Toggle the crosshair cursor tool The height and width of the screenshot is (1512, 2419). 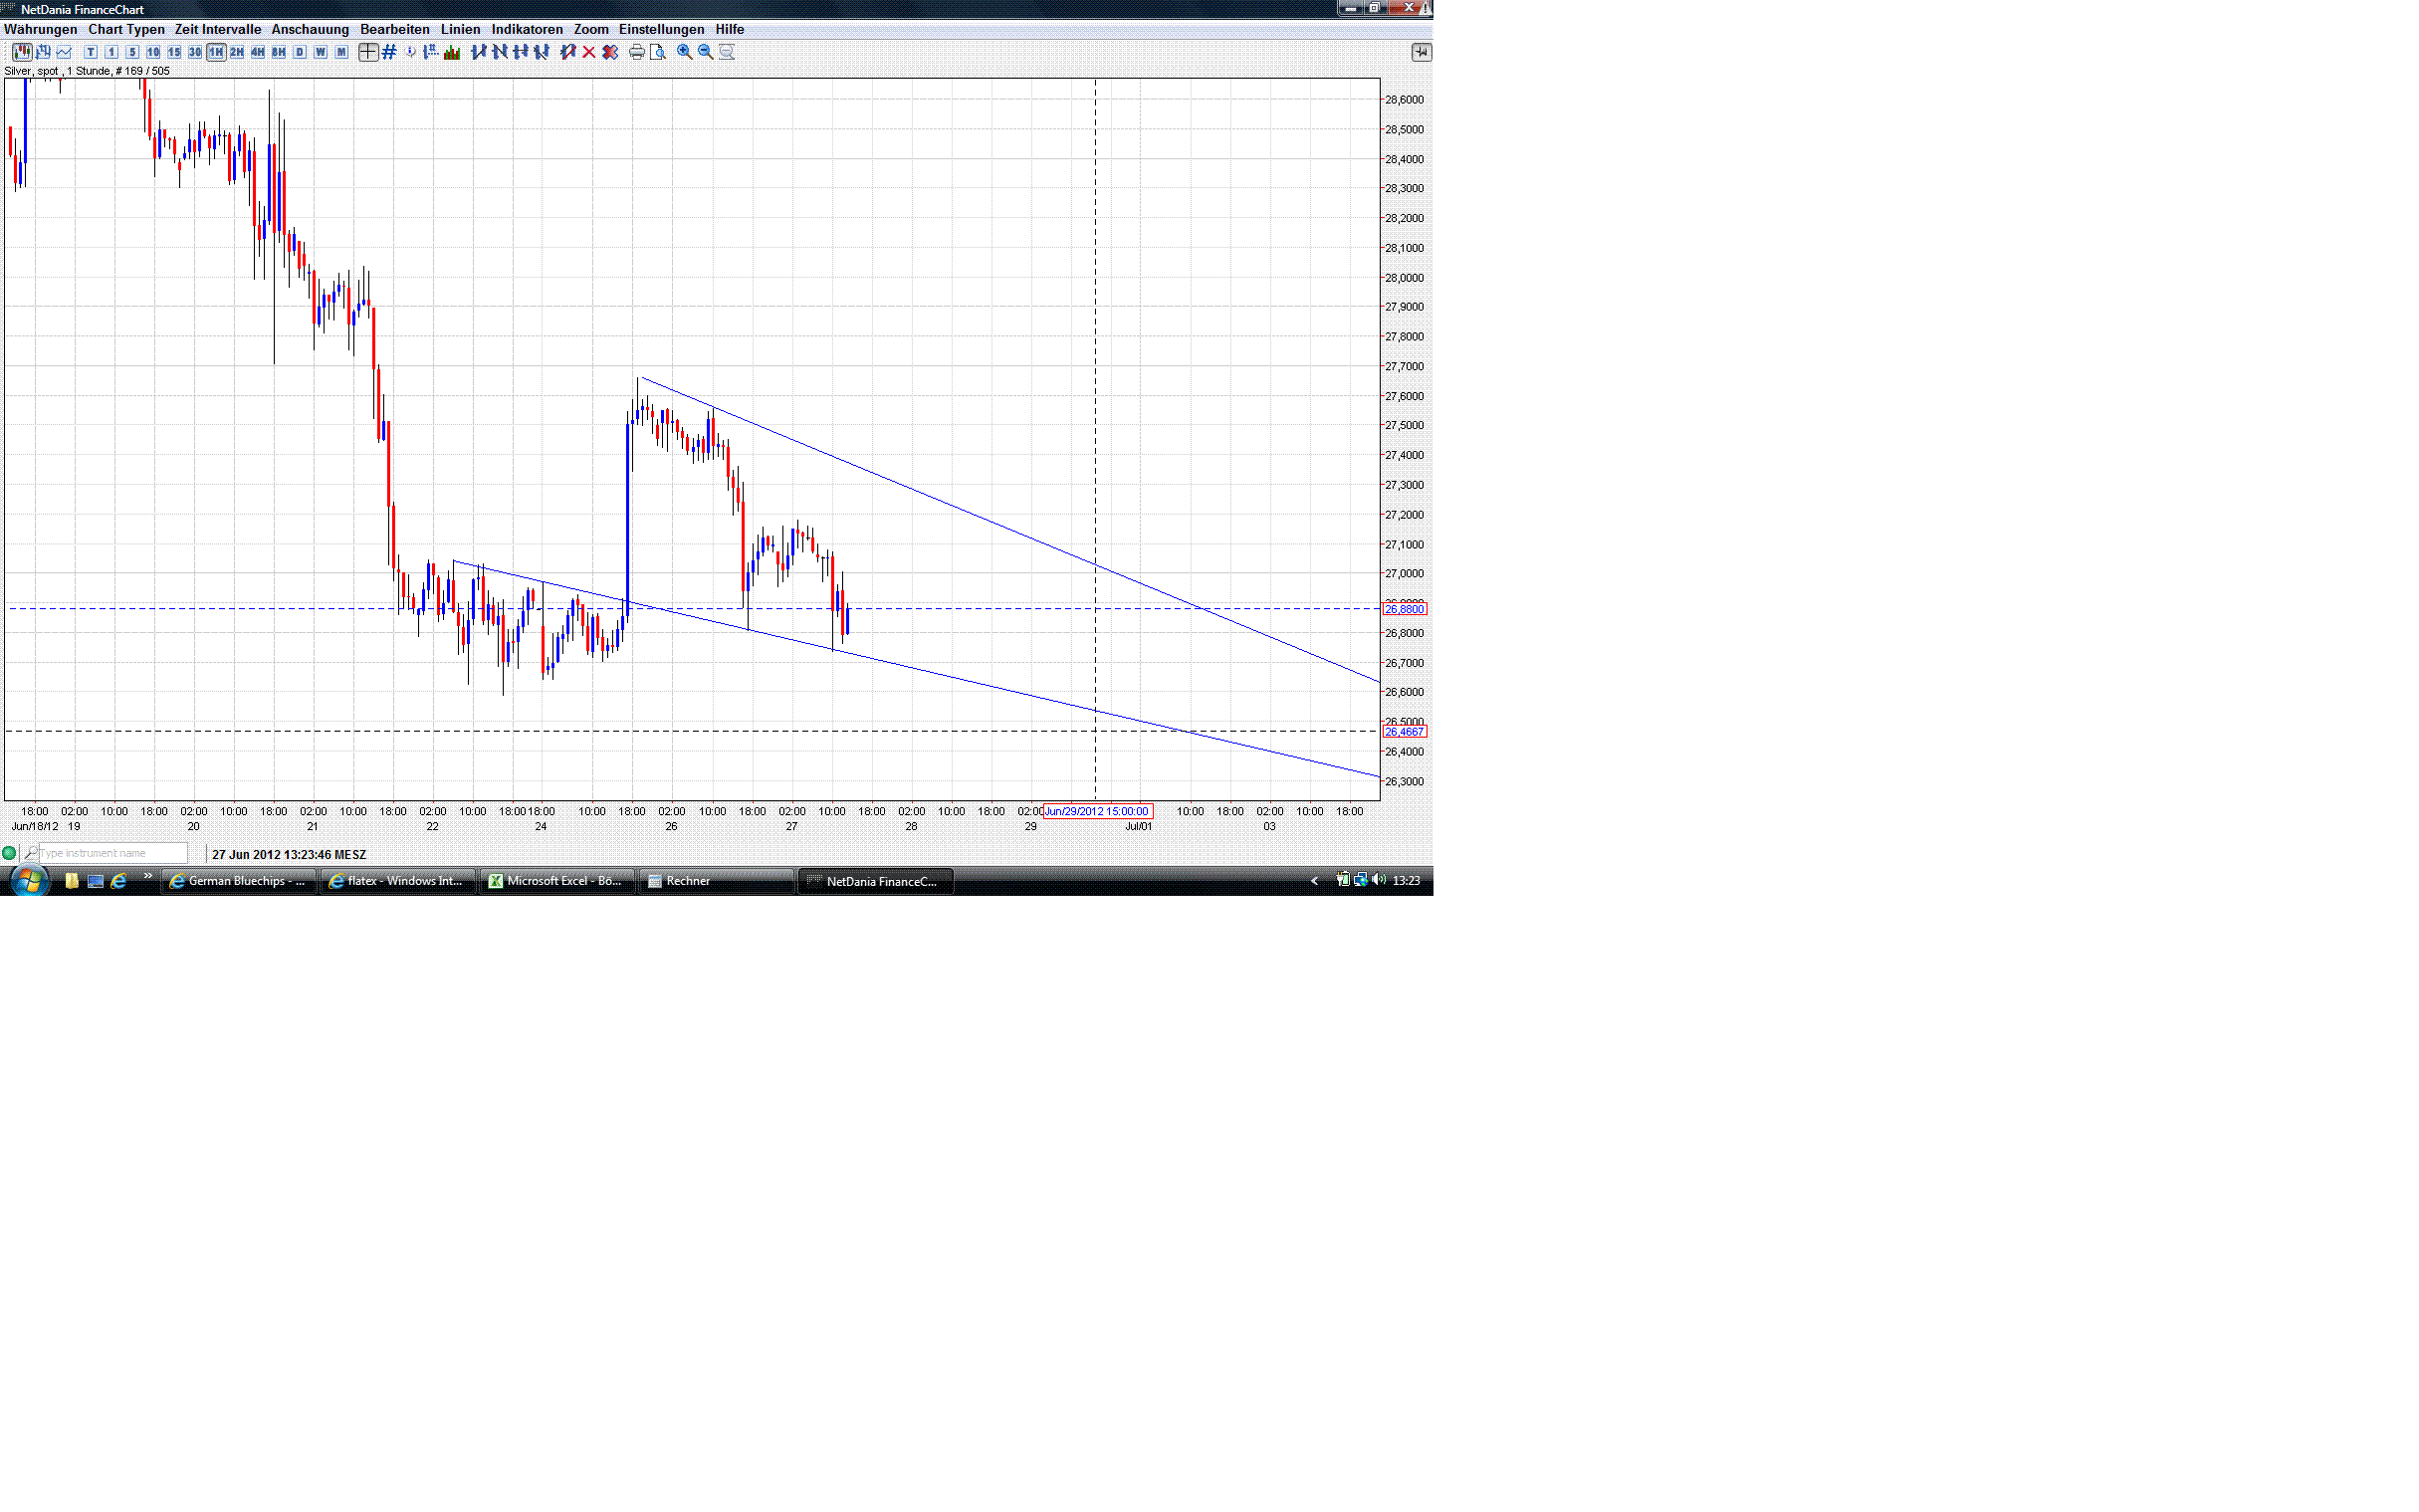click(368, 52)
